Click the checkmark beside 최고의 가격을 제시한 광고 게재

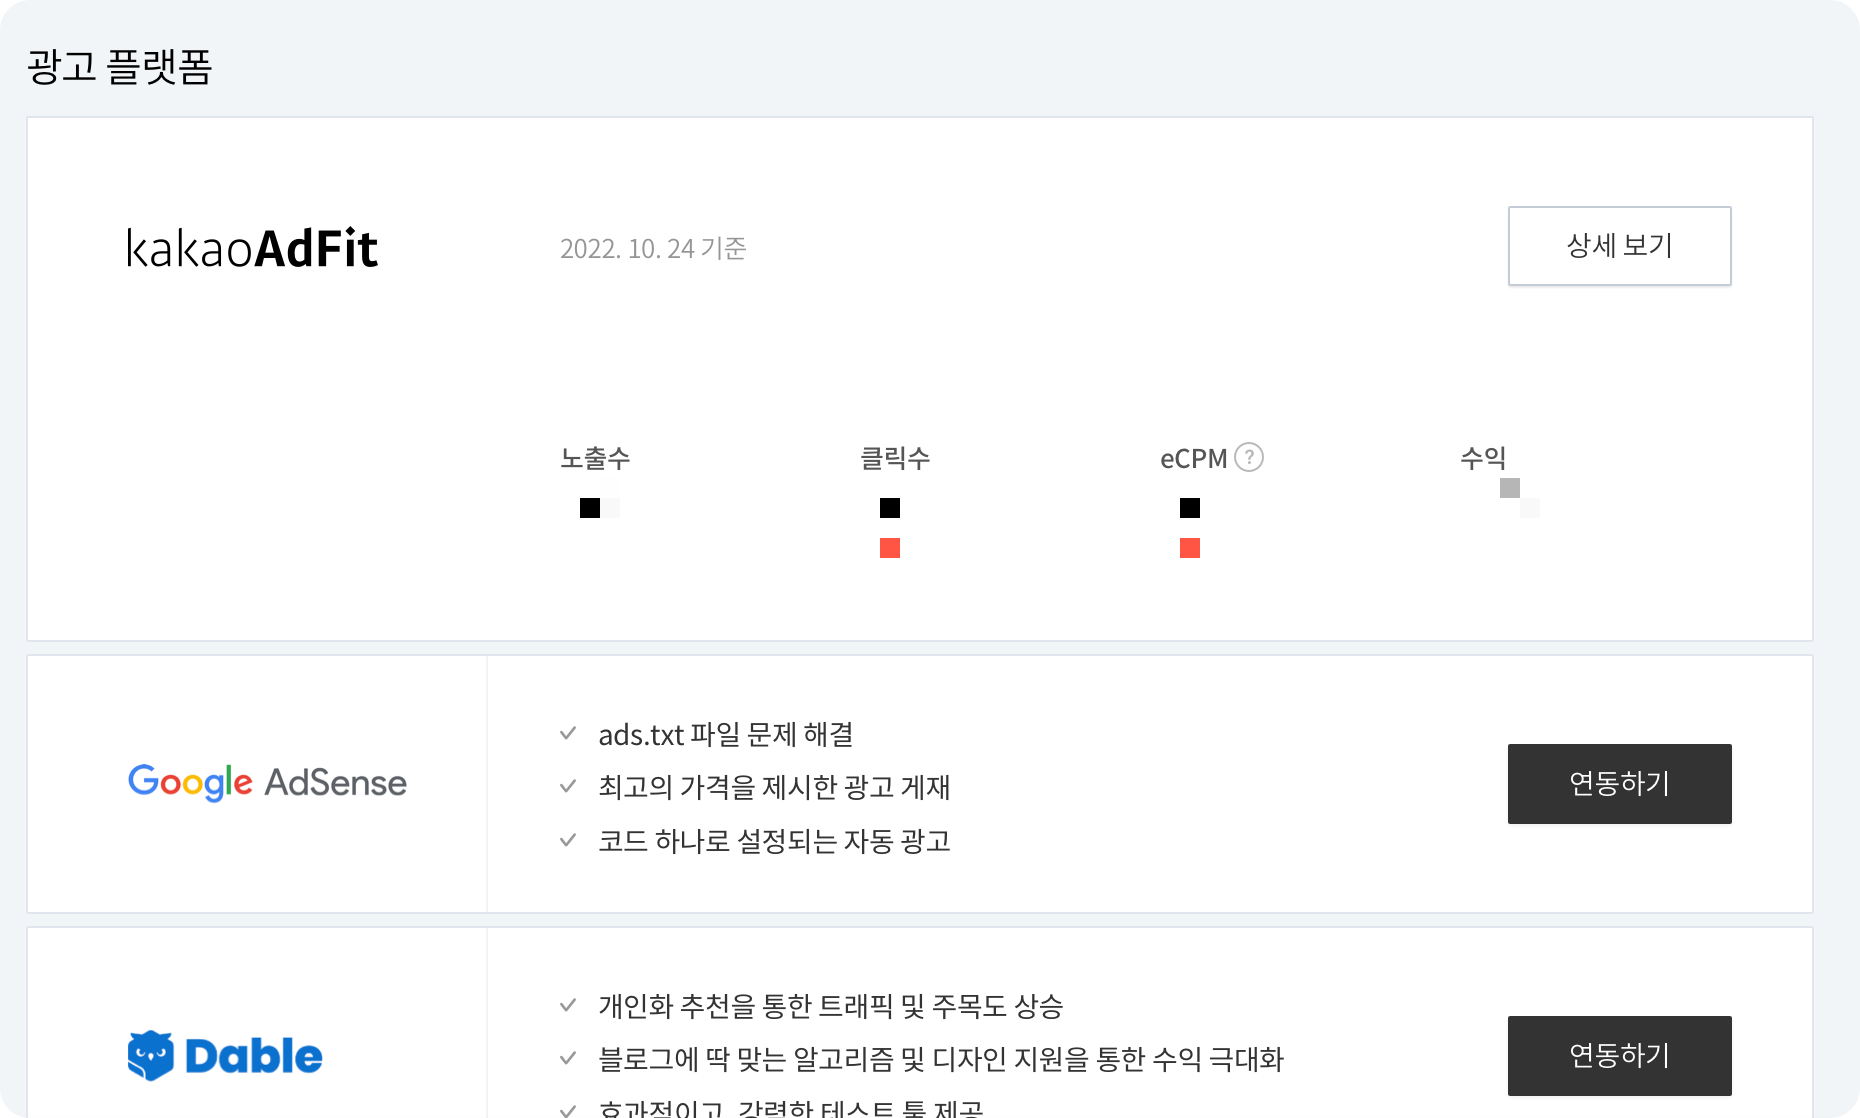(568, 787)
